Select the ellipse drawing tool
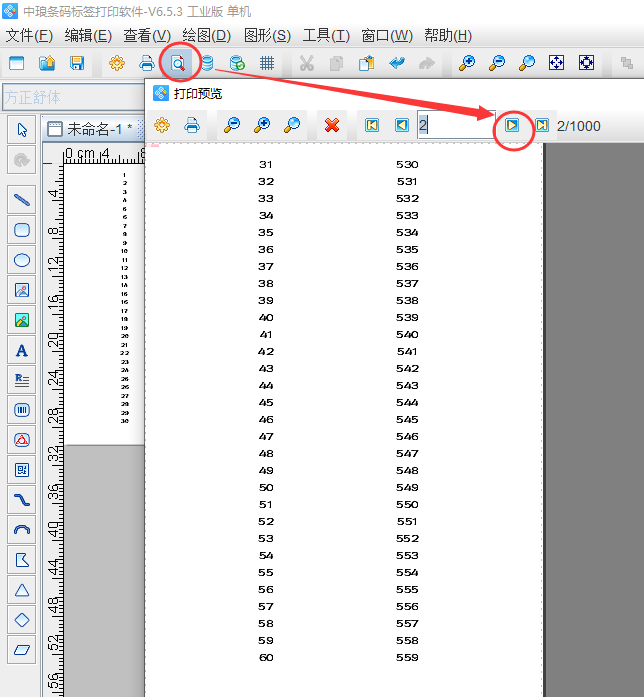 click(x=22, y=260)
